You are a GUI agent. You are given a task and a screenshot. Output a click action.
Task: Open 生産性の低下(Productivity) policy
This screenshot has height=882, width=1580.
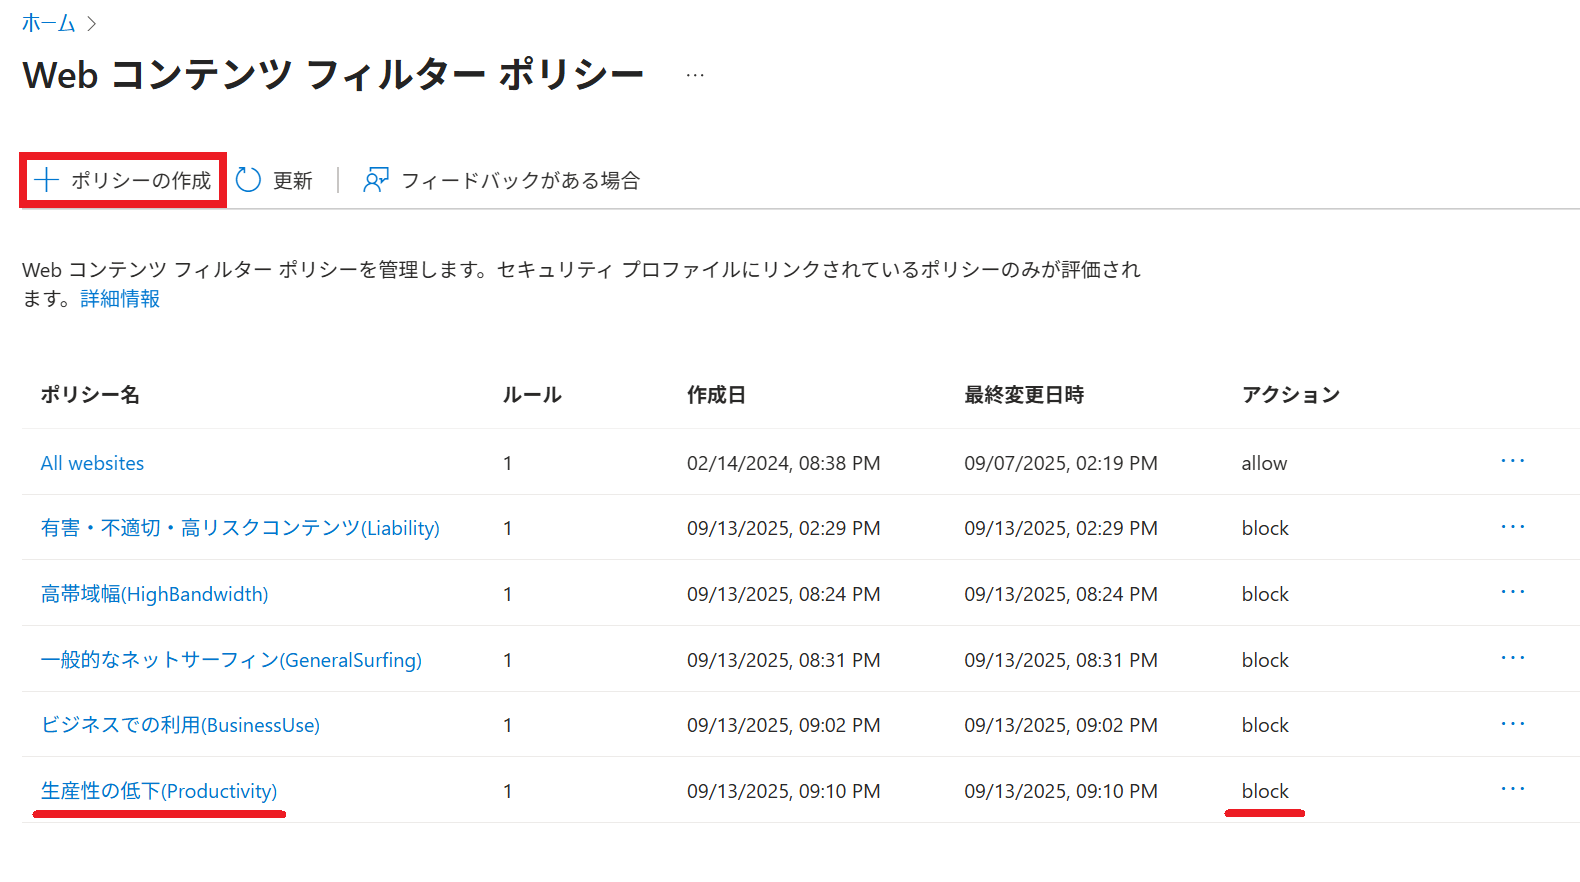(x=159, y=791)
